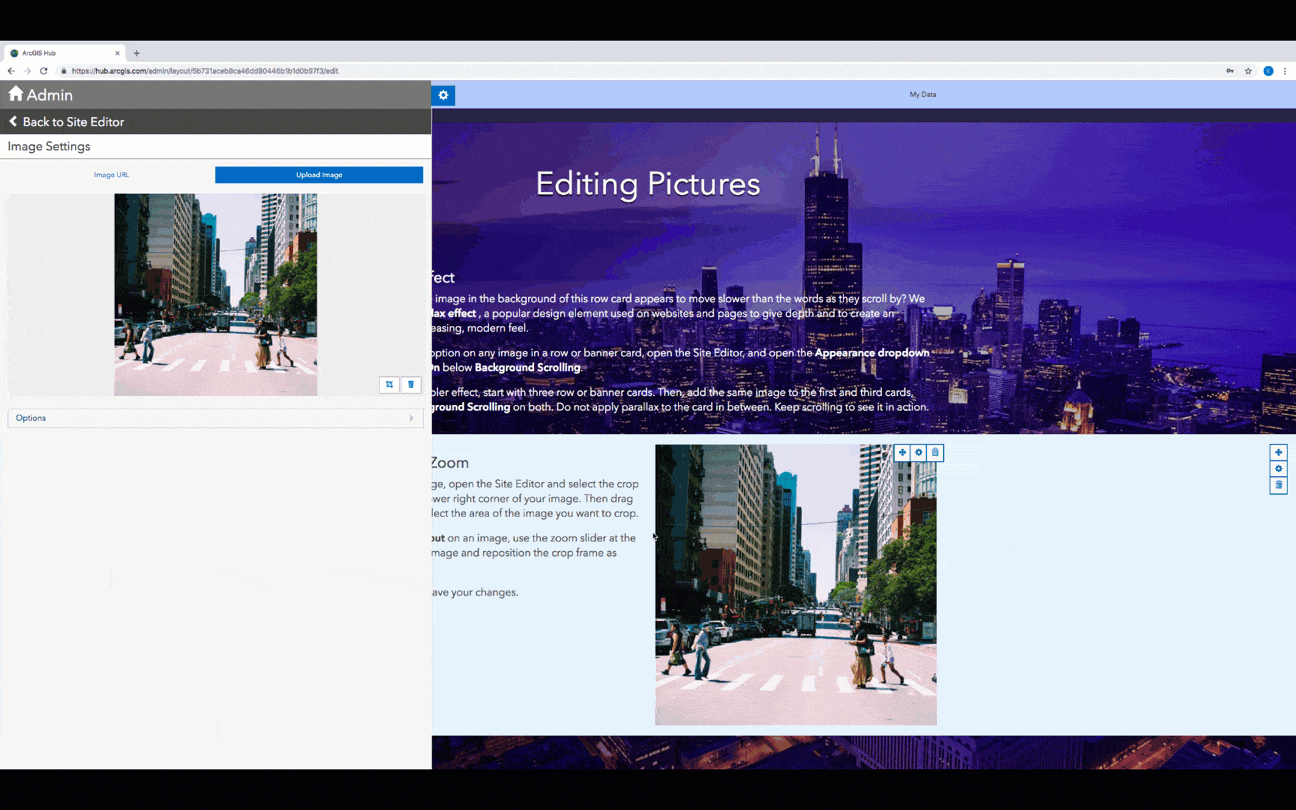Click the Zoom section heading
1296x810 pixels.
click(x=450, y=463)
